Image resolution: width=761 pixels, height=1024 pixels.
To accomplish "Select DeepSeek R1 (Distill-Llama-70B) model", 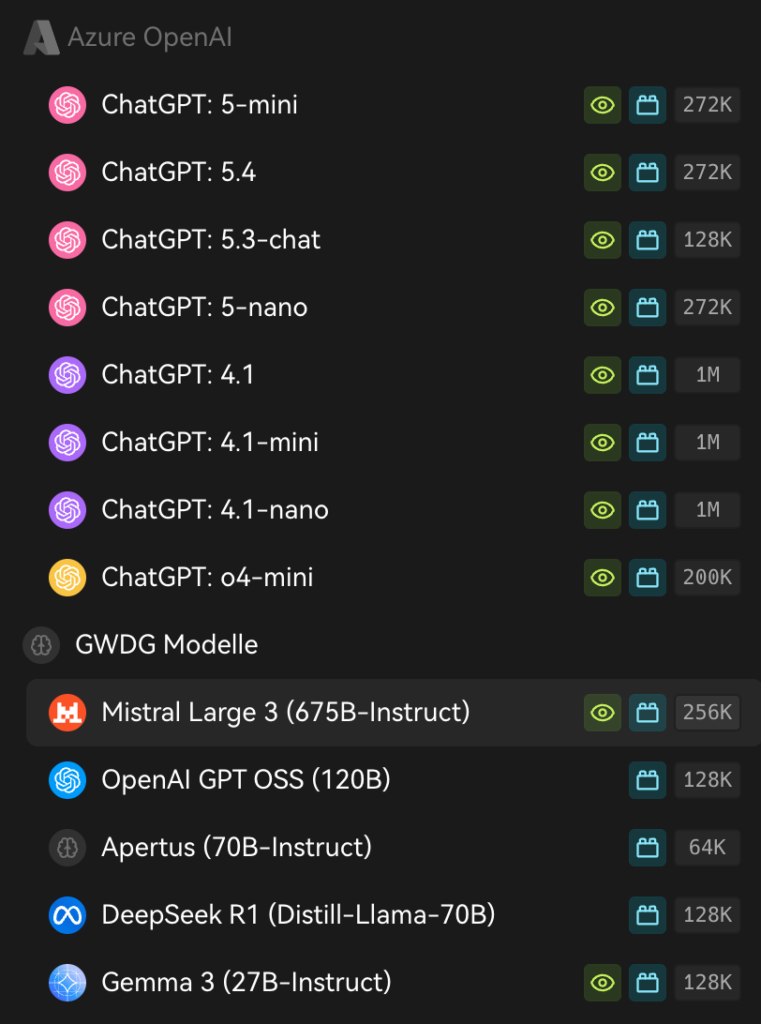I will (x=298, y=914).
